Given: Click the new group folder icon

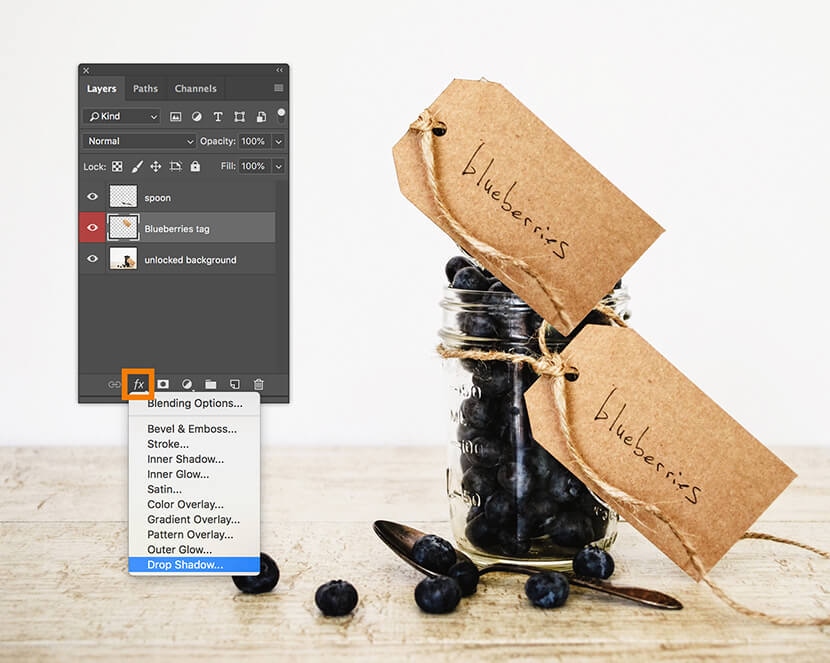Looking at the screenshot, I should [x=211, y=384].
